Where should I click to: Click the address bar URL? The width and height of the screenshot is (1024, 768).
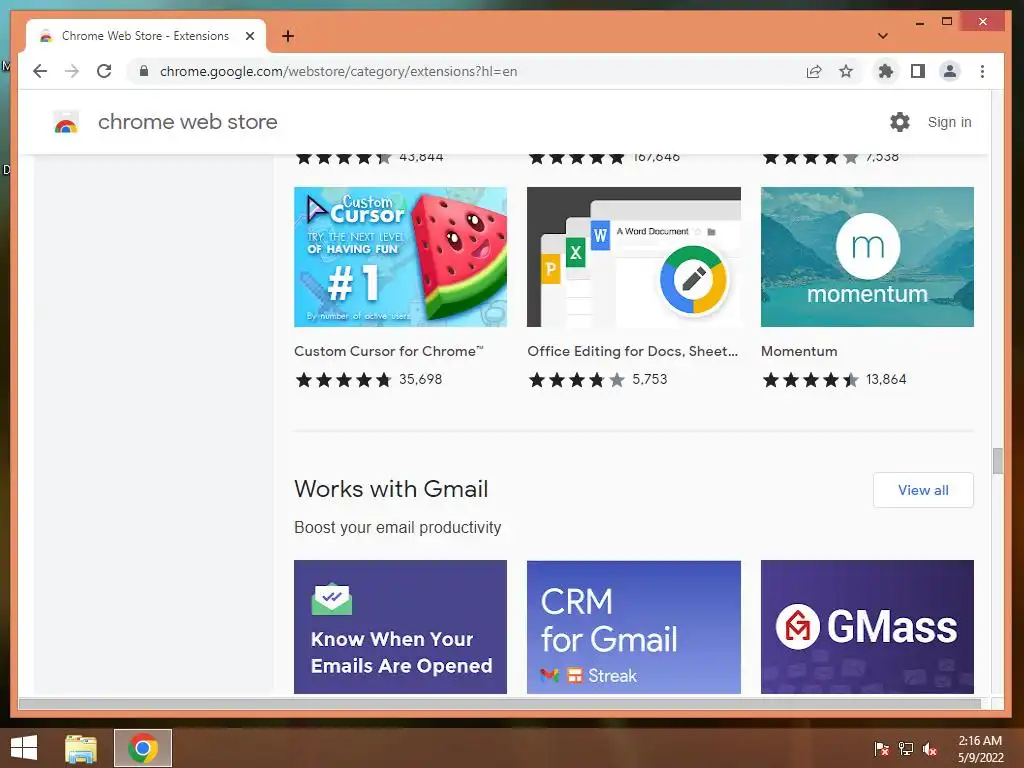coord(338,71)
